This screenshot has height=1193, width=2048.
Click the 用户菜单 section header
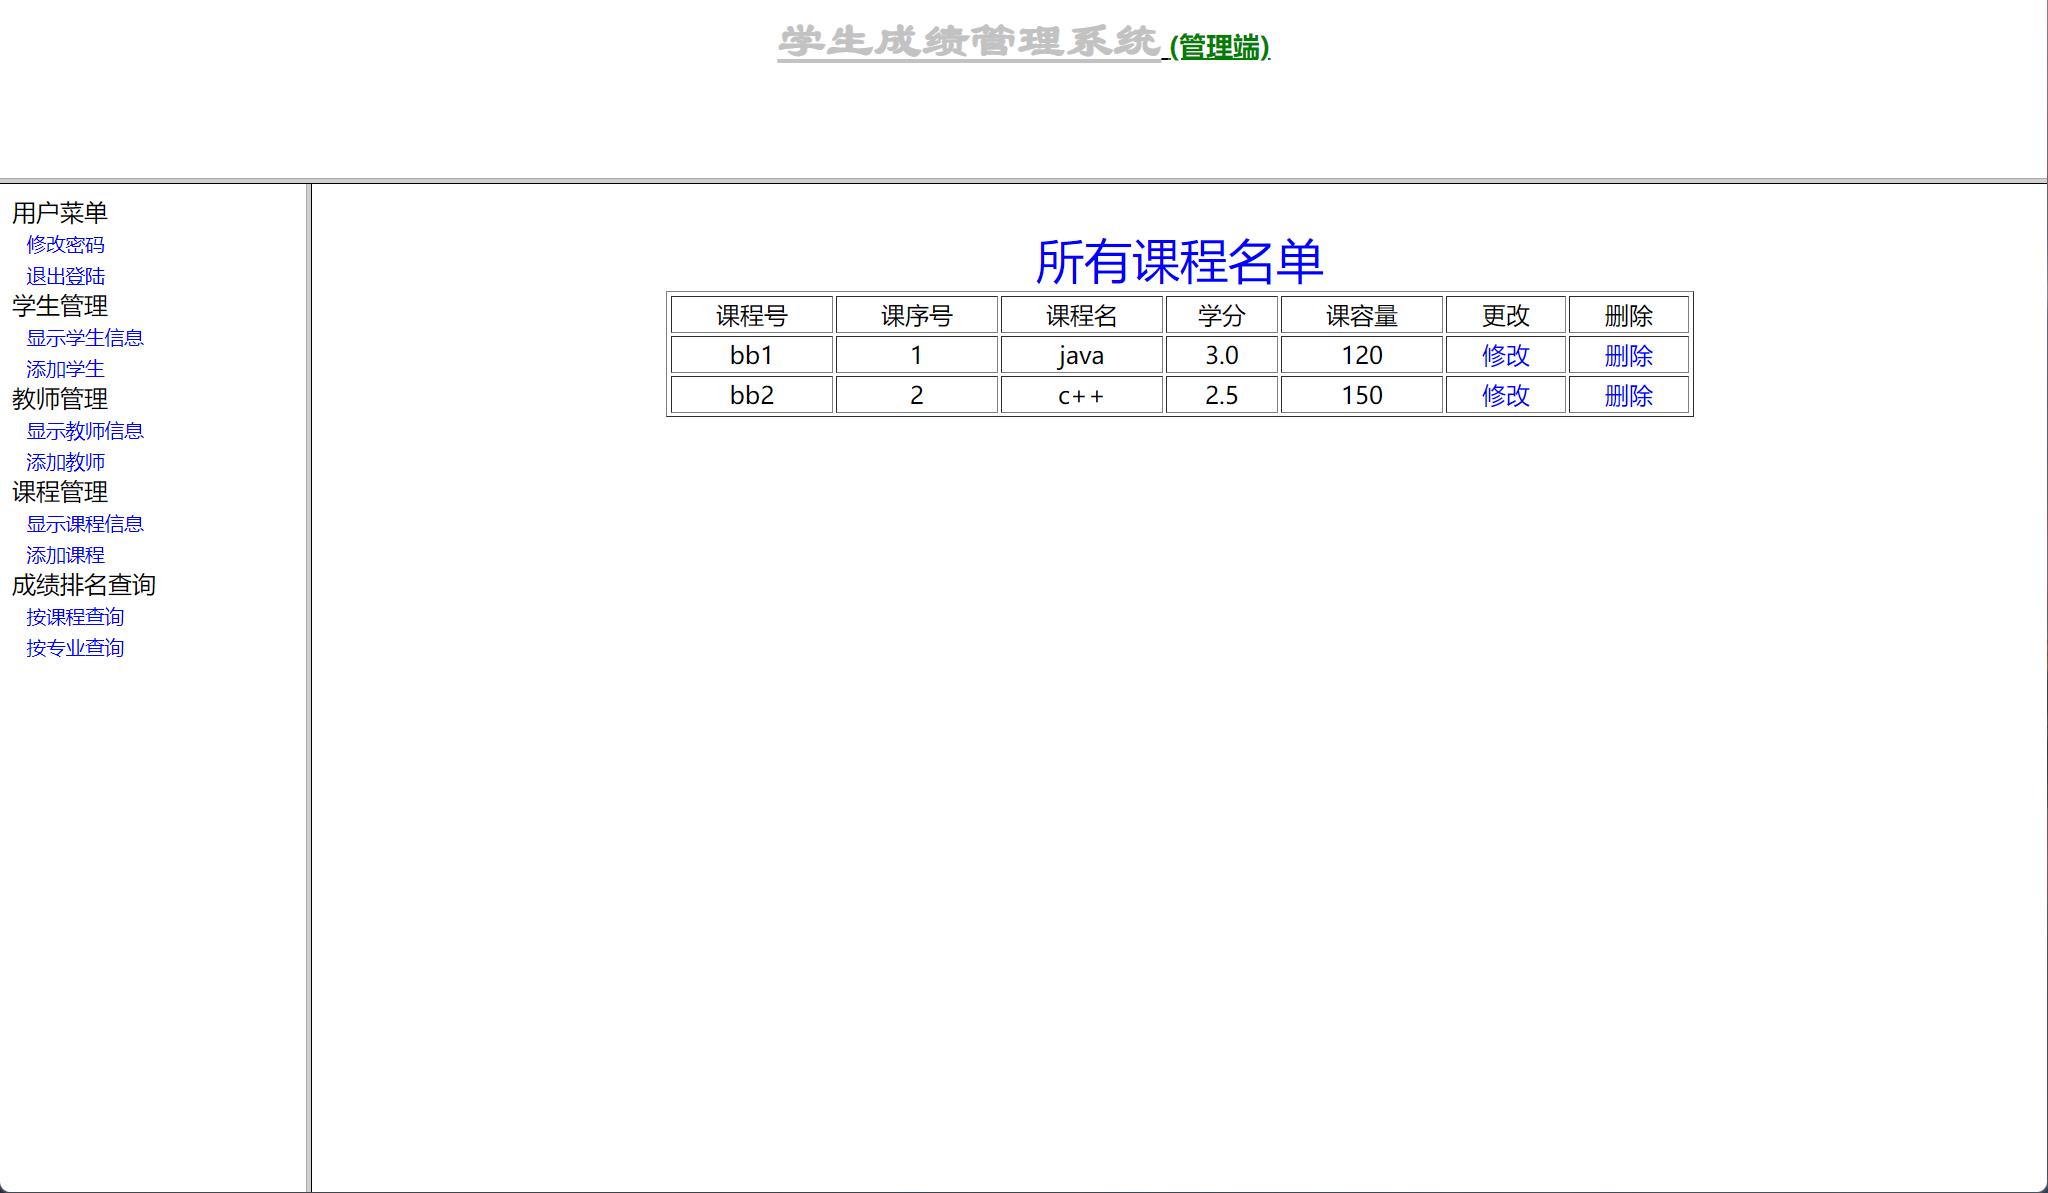pos(58,211)
